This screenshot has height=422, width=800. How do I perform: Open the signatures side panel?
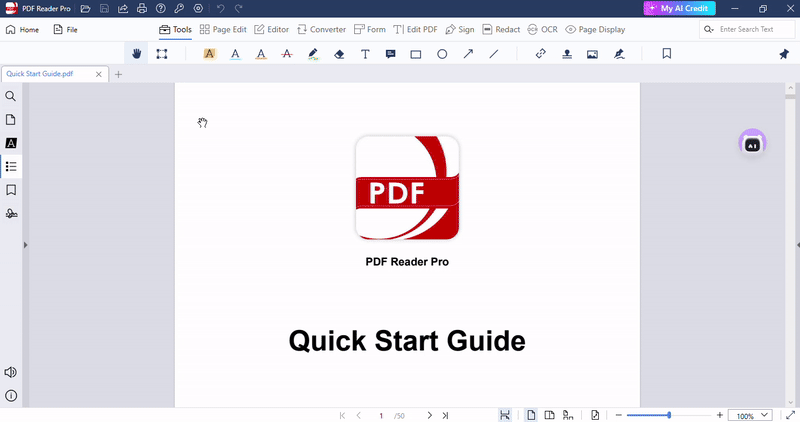[x=11, y=213]
